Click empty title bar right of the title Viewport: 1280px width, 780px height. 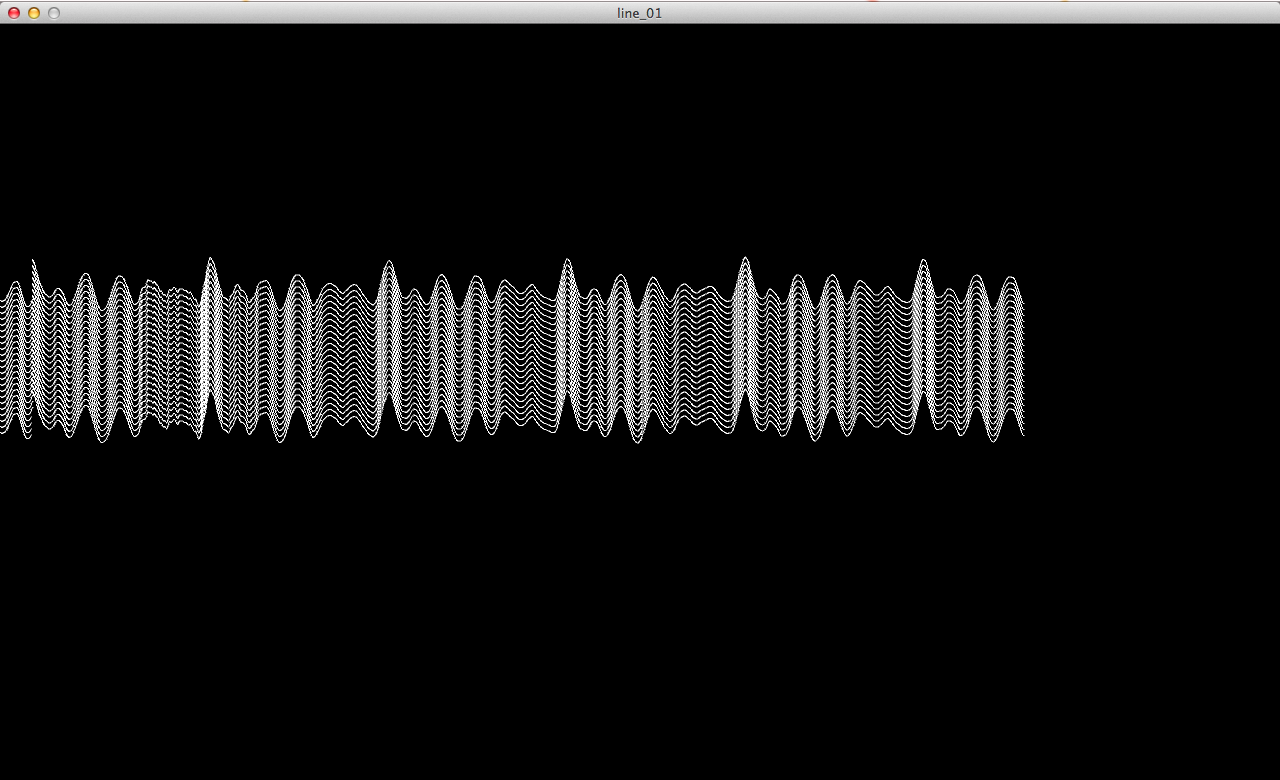pos(950,13)
